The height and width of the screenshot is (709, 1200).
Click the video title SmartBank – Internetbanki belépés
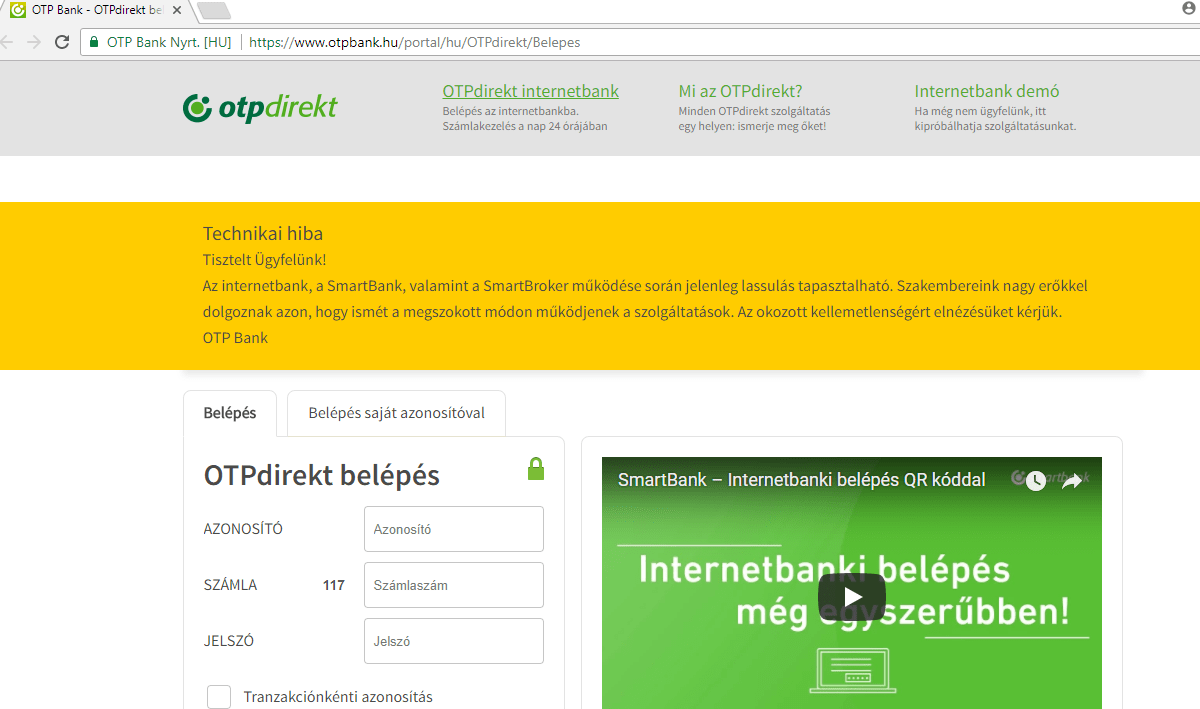click(801, 480)
